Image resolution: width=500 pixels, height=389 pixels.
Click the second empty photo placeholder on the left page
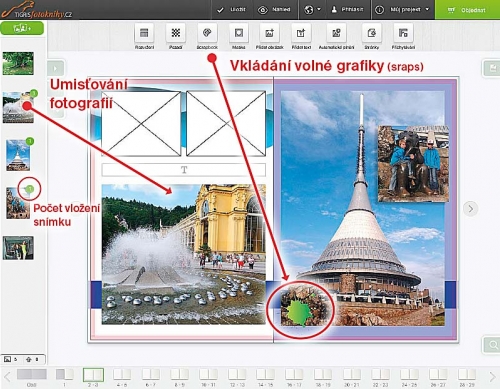tap(226, 124)
